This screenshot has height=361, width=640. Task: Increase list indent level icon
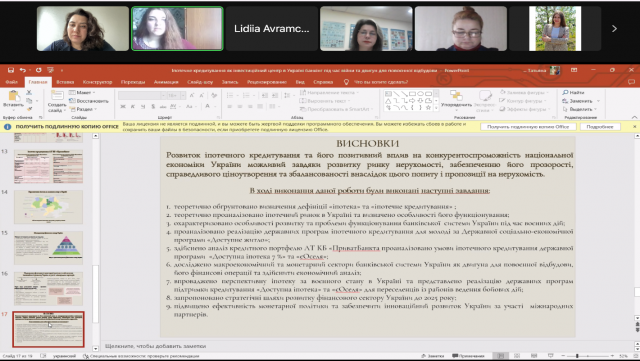[274, 95]
